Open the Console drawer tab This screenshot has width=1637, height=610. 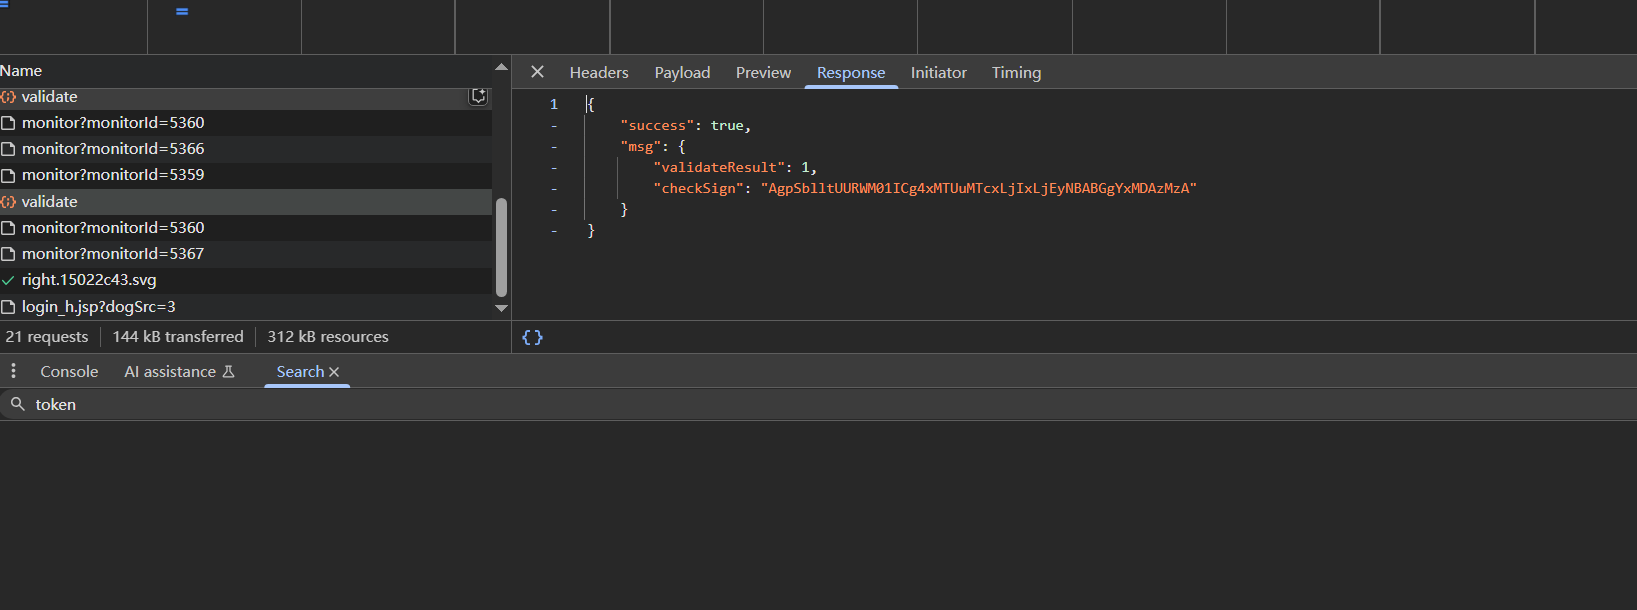[x=69, y=372]
